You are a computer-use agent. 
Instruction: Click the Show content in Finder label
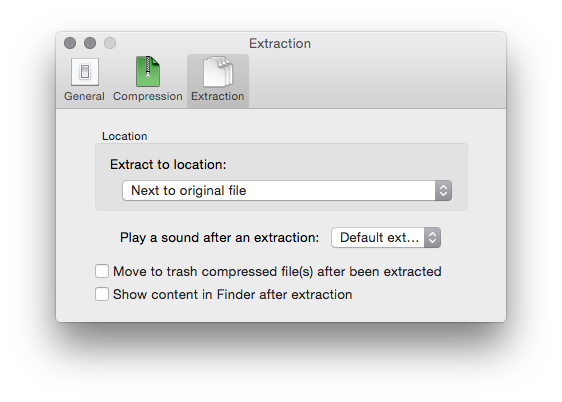[x=233, y=295]
